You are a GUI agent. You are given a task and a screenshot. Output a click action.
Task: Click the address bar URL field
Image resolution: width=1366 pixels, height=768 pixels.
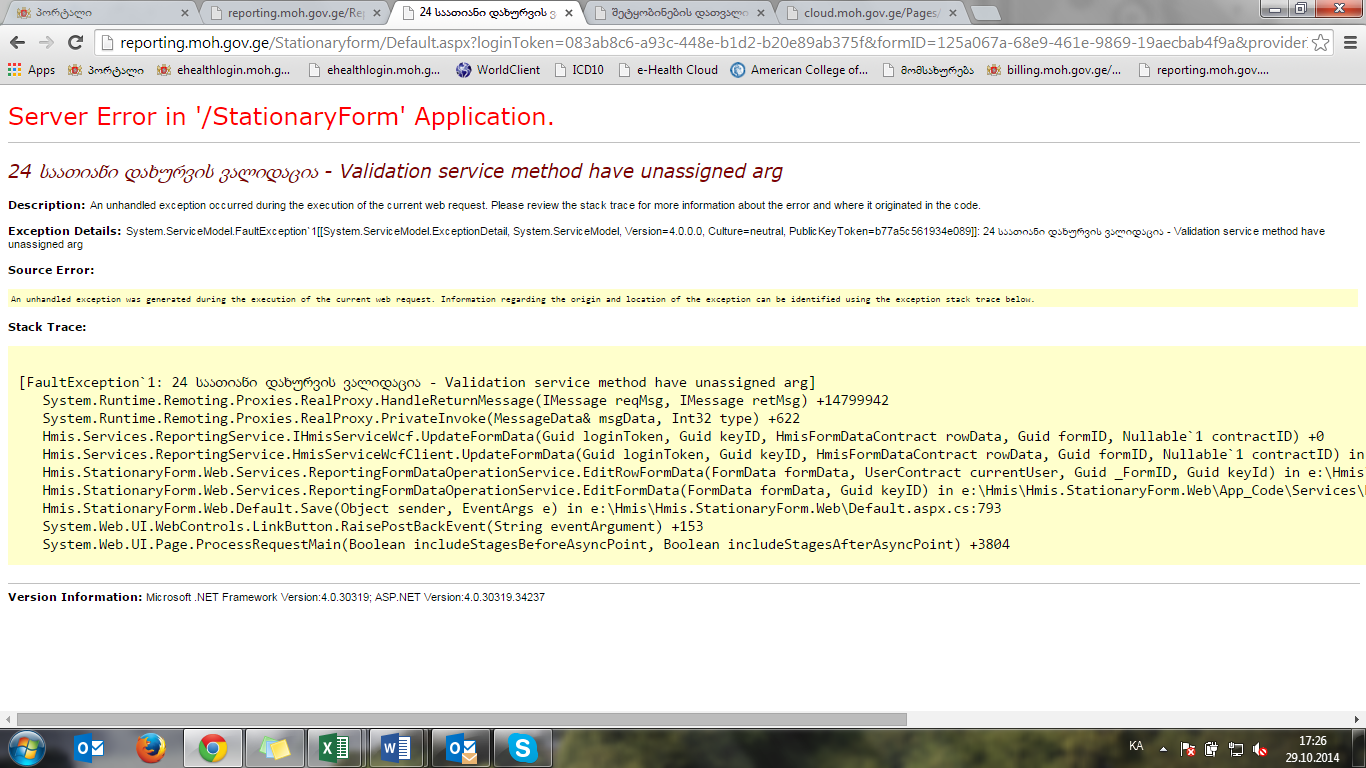click(x=700, y=43)
